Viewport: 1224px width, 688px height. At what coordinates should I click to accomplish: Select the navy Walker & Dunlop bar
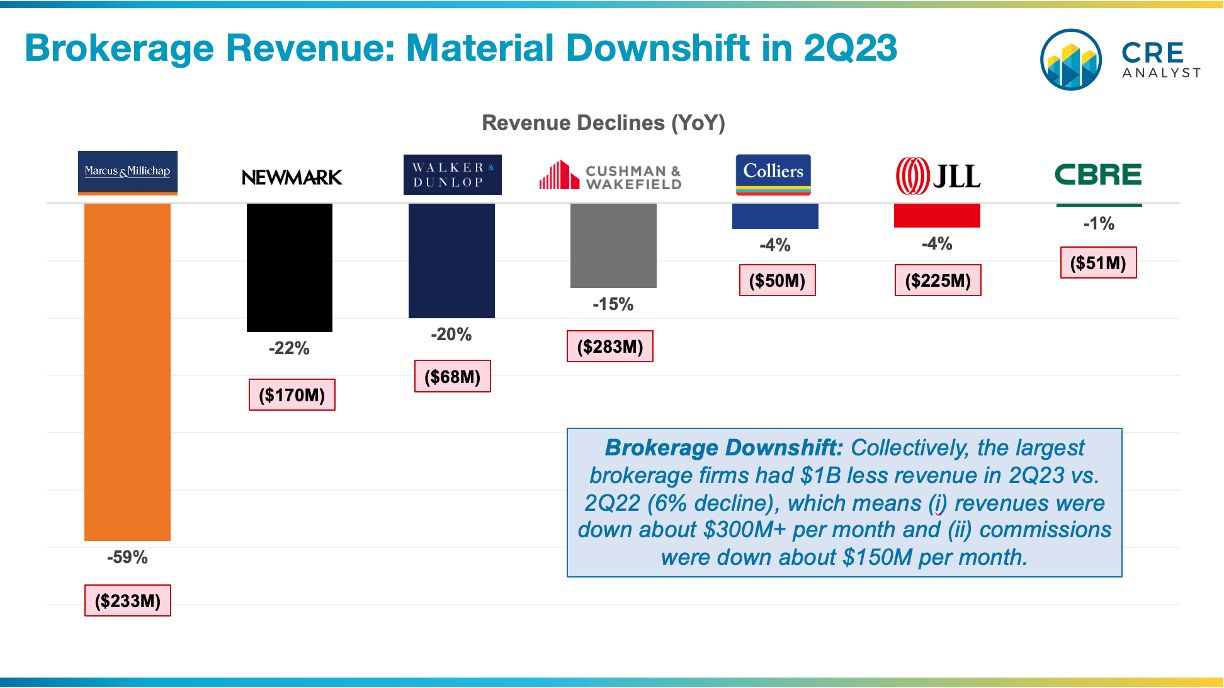tap(452, 261)
